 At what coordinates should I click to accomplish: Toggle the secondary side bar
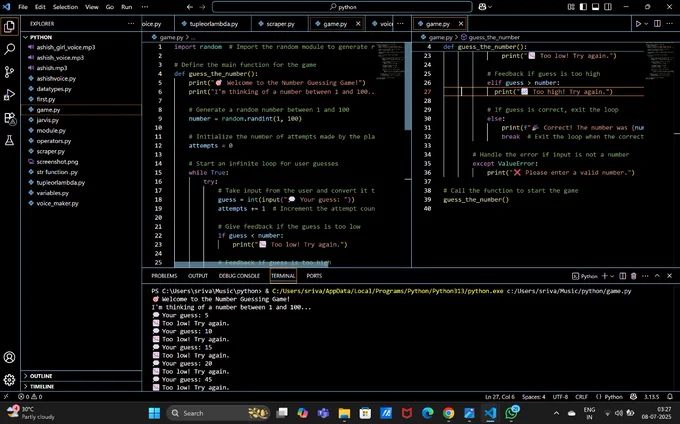point(608,7)
